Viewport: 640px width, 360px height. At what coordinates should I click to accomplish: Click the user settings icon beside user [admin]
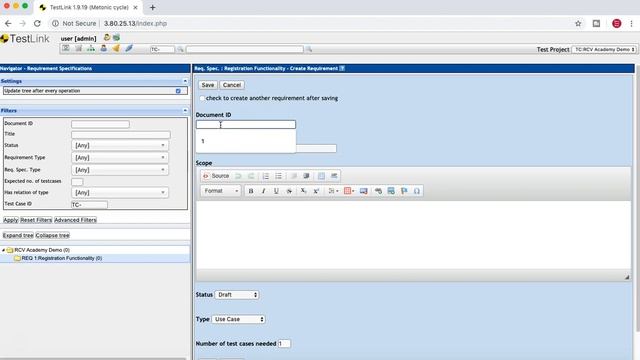[x=107, y=38]
